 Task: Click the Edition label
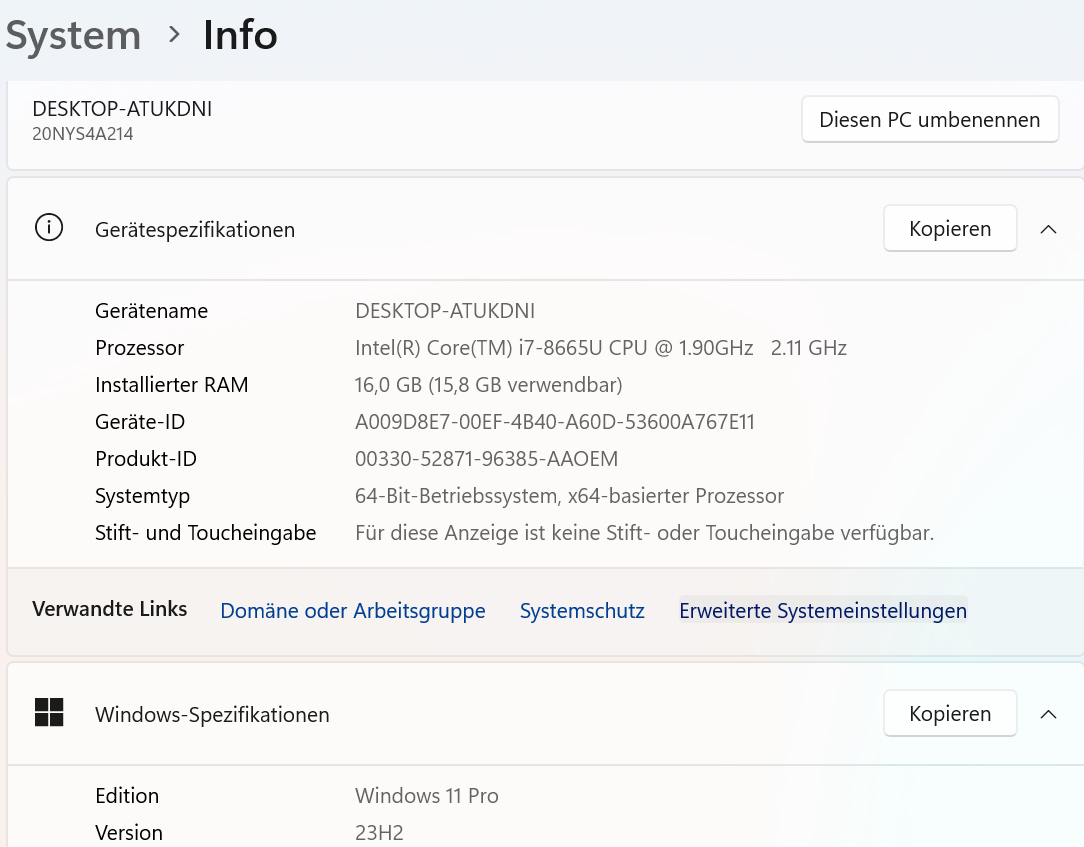127,796
